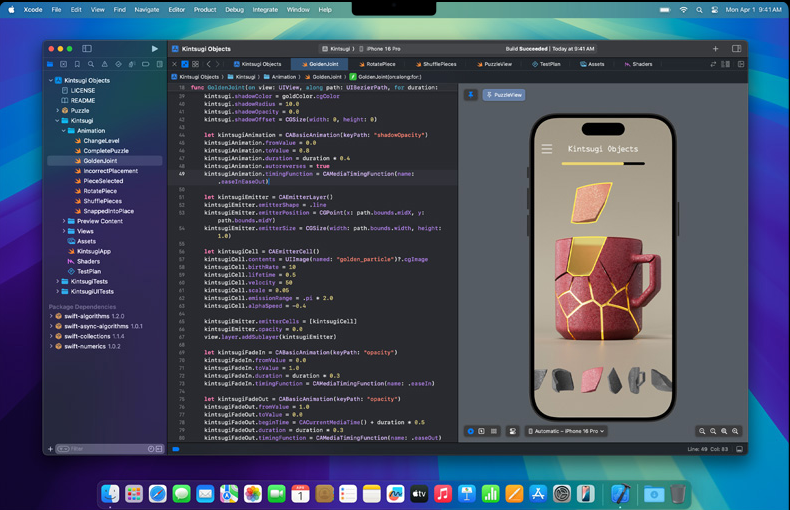Expand the swift-algorithms package
Image resolution: width=790 pixels, height=510 pixels.
[x=51, y=316]
